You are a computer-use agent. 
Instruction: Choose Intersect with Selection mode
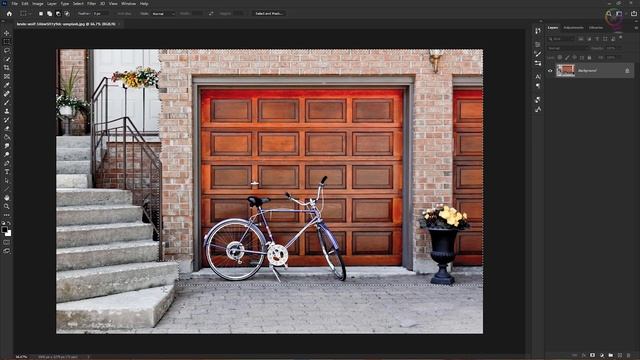click(67, 13)
